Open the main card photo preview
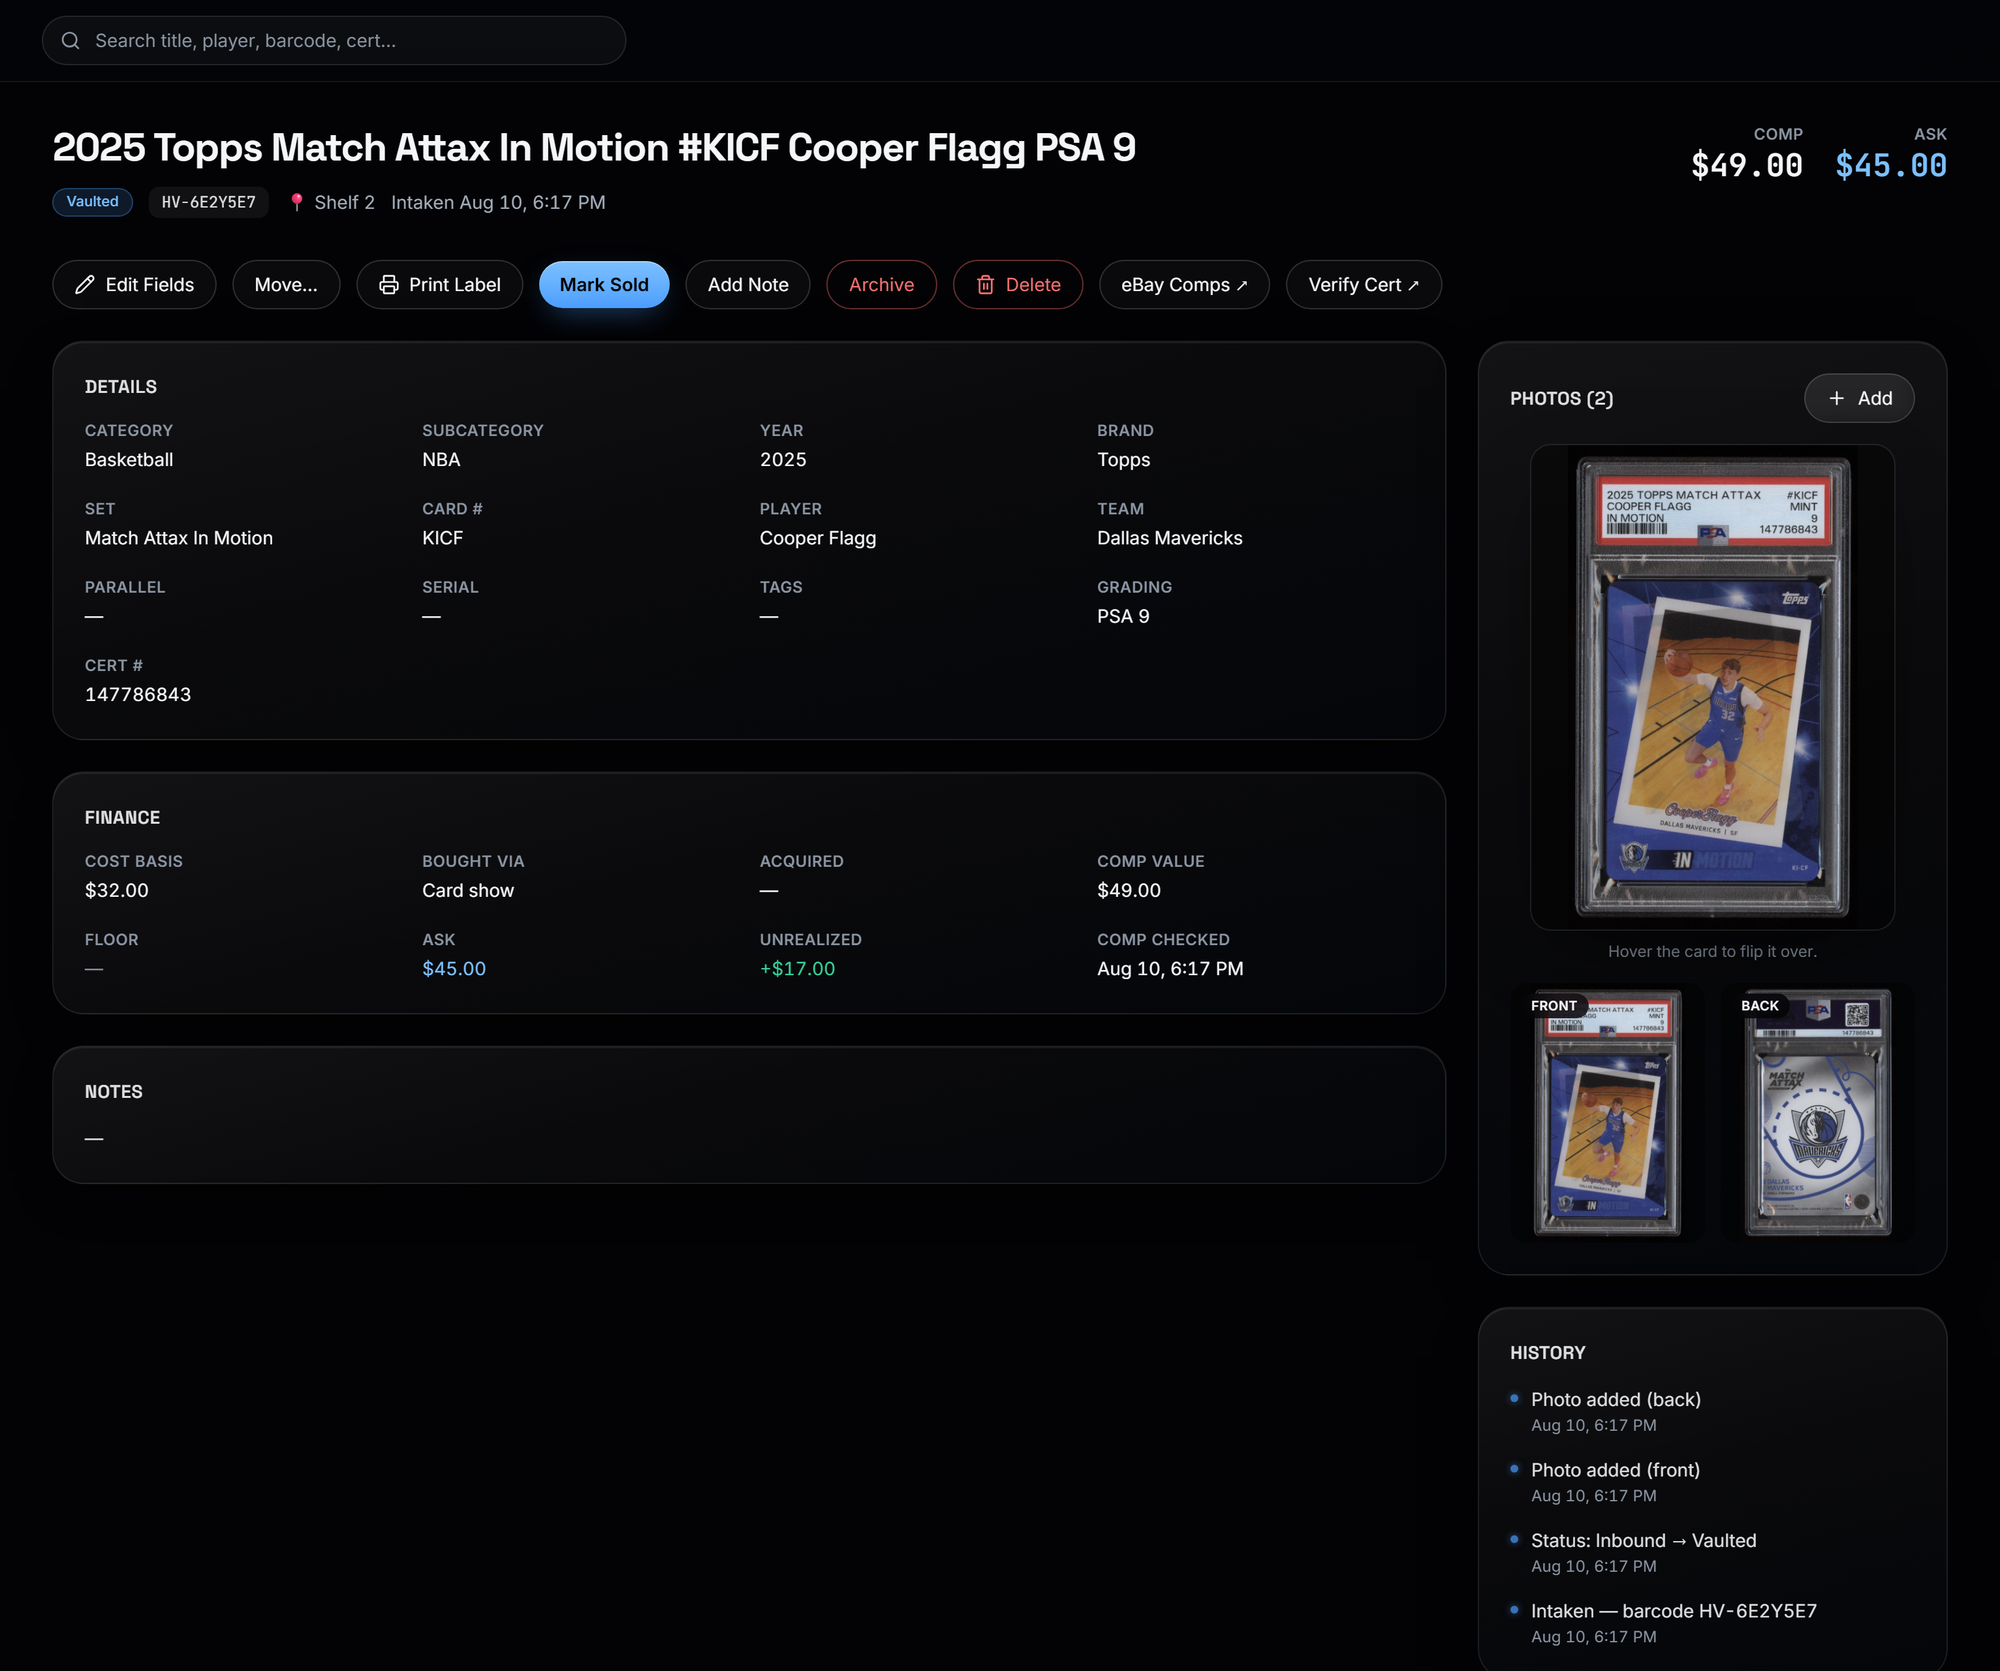This screenshot has width=2000, height=1671. point(1712,687)
